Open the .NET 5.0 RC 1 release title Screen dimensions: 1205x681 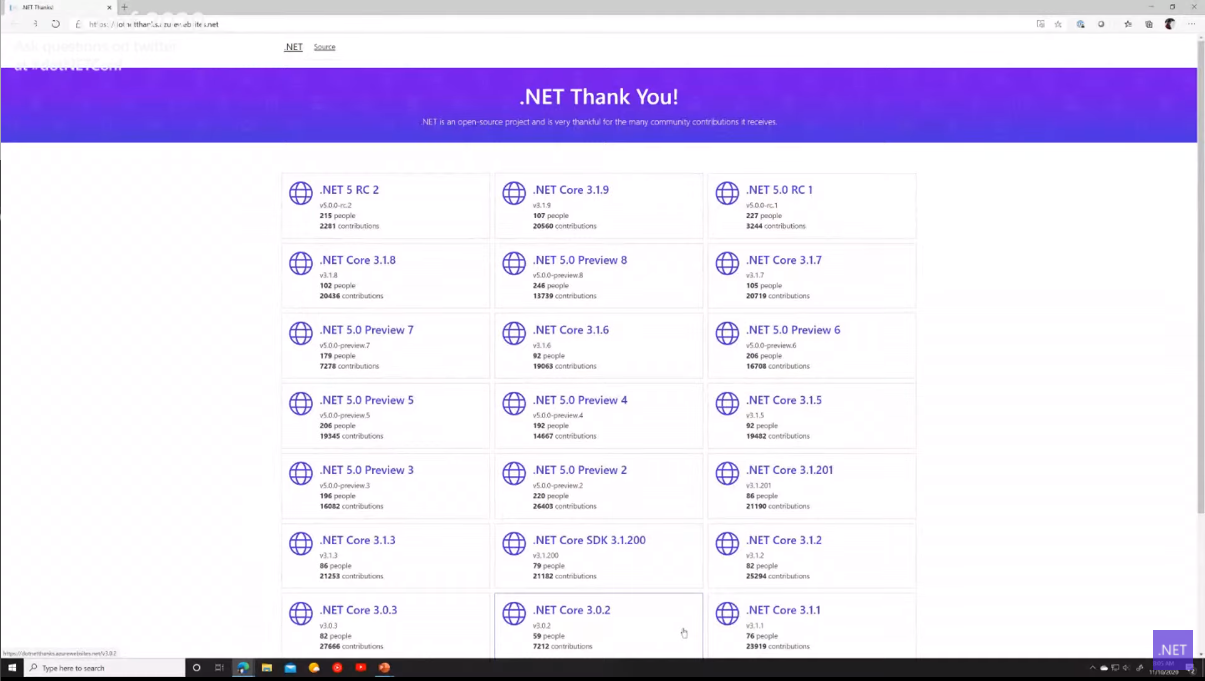coord(779,190)
